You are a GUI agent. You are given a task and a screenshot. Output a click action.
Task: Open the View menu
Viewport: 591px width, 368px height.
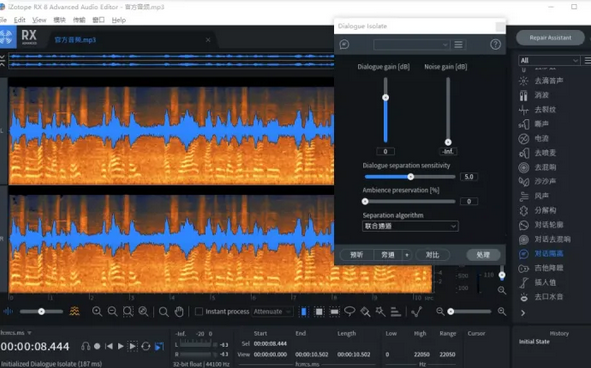[x=39, y=20]
